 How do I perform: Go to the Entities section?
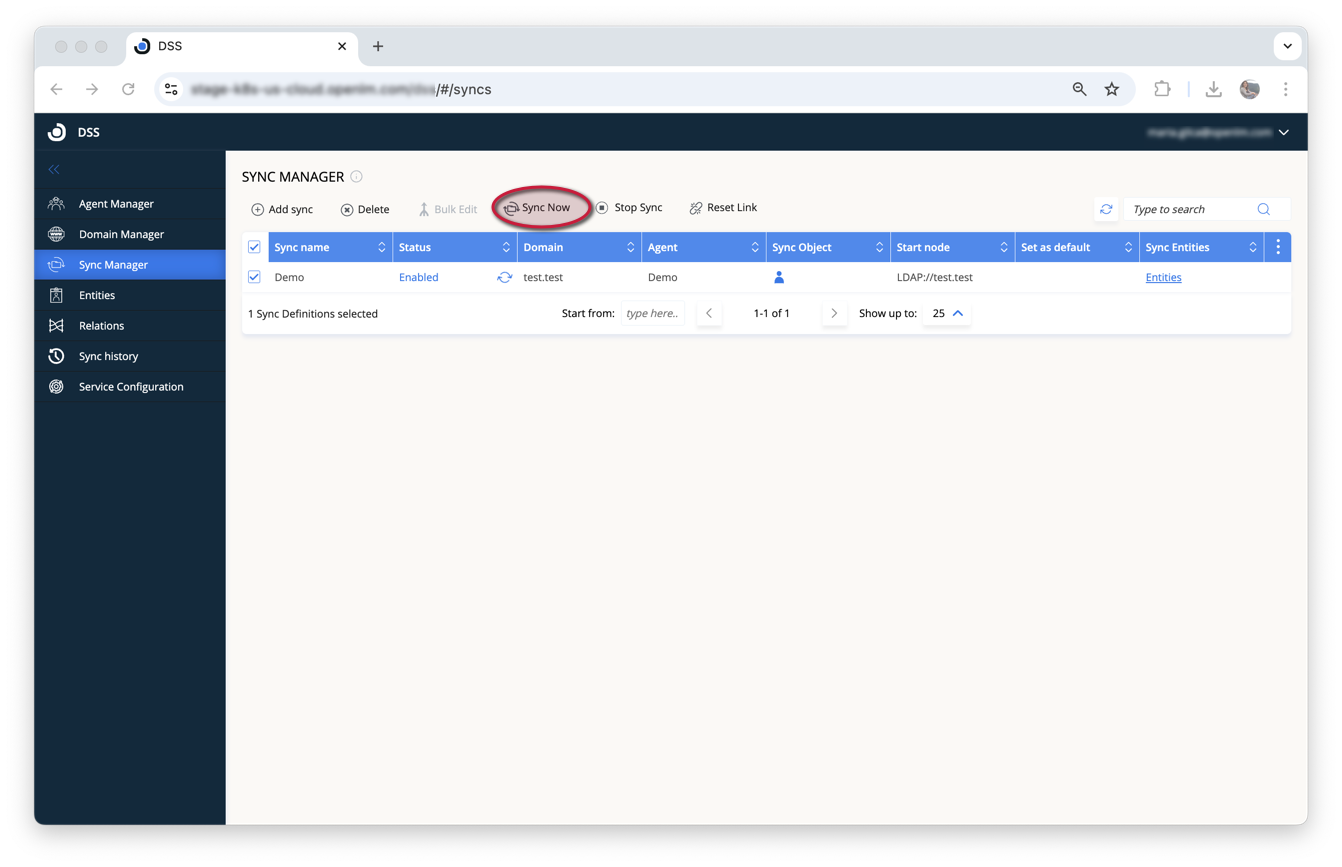click(x=95, y=295)
